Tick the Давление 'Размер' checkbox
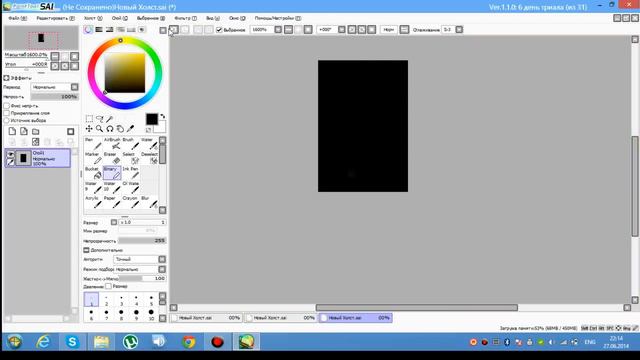This screenshot has height=360, width=640. [108, 287]
